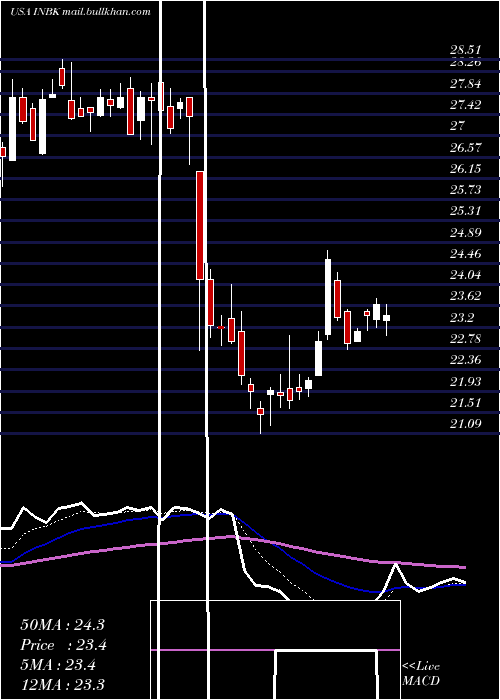This screenshot has width=500, height=700.
Task: Click the lowest red candle near 21.51
Action: coord(260,411)
